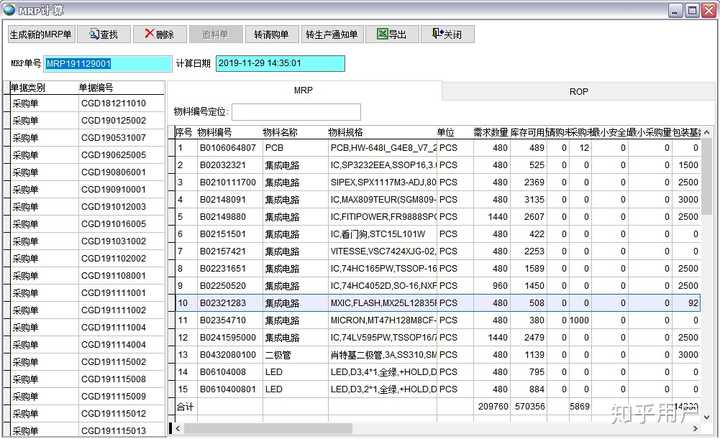720x439 pixels.
Task: Click the 生成新的MRP单 button
Action: [41, 34]
